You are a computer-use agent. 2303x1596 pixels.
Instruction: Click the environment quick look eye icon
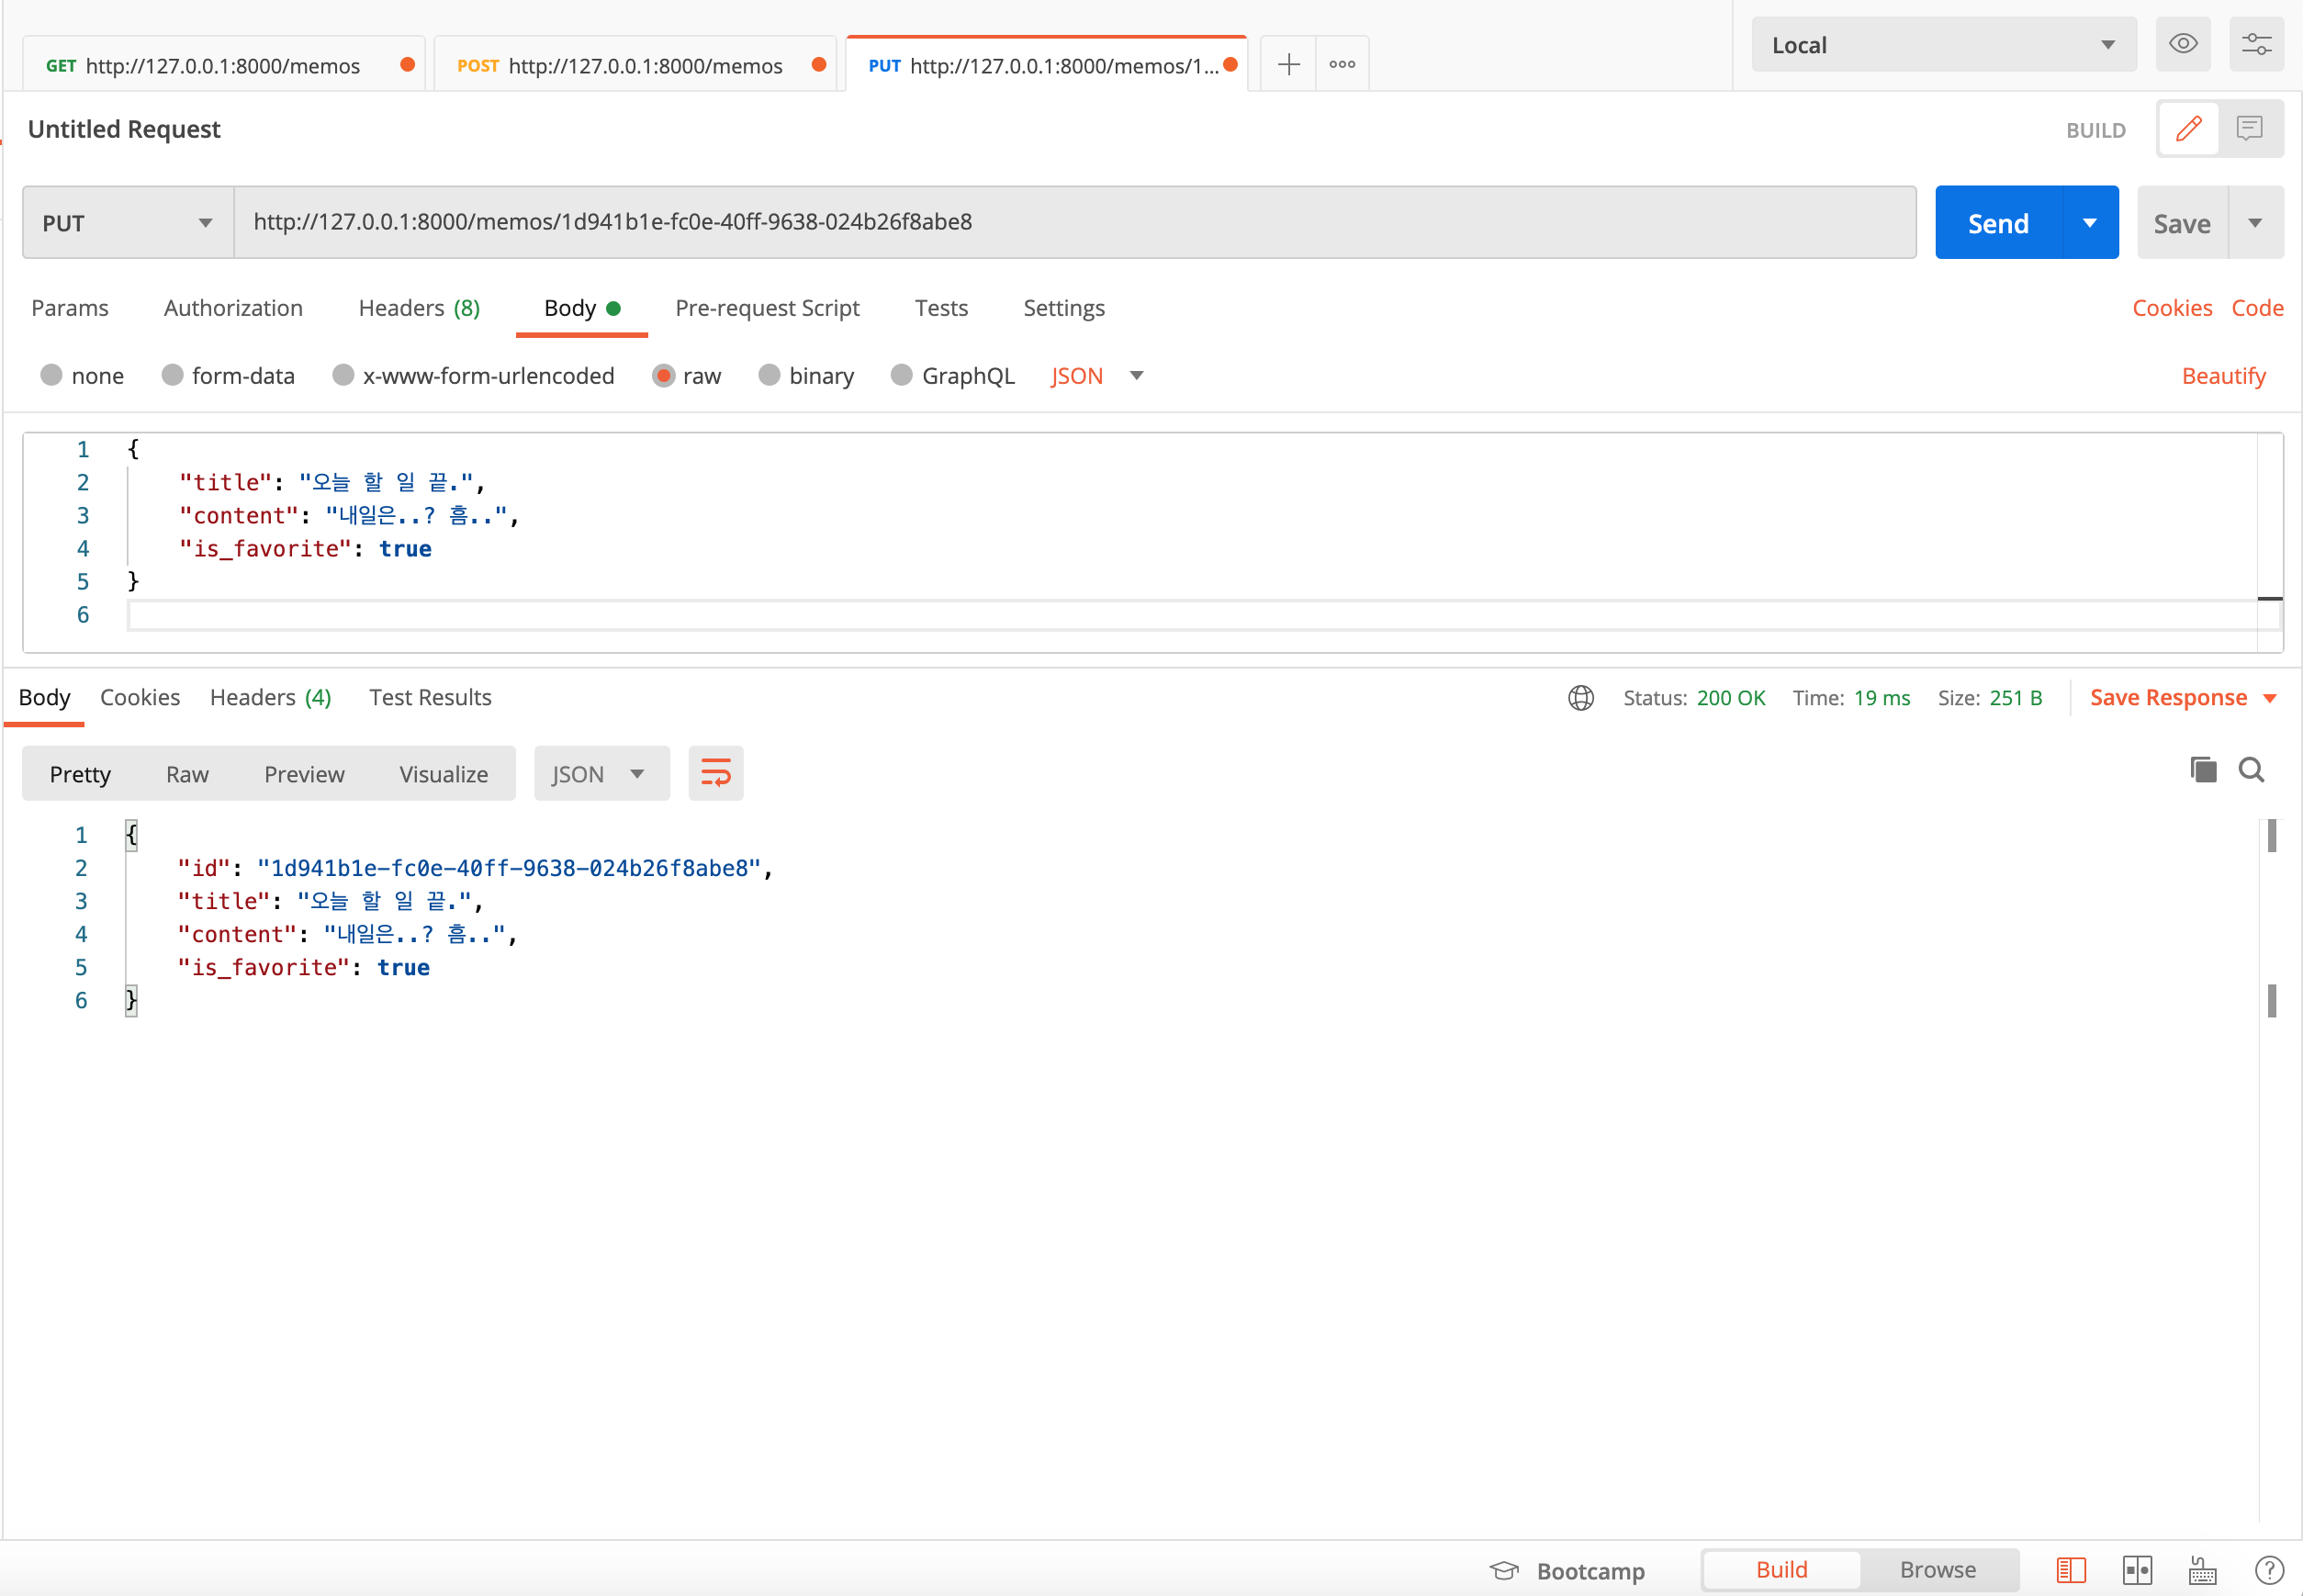2182,44
